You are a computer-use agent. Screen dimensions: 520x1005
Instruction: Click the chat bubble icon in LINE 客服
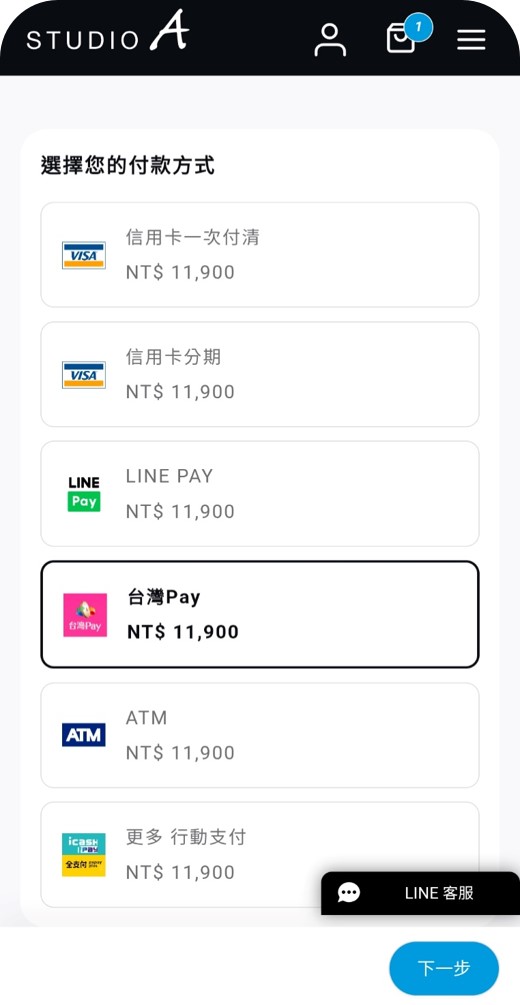[349, 893]
